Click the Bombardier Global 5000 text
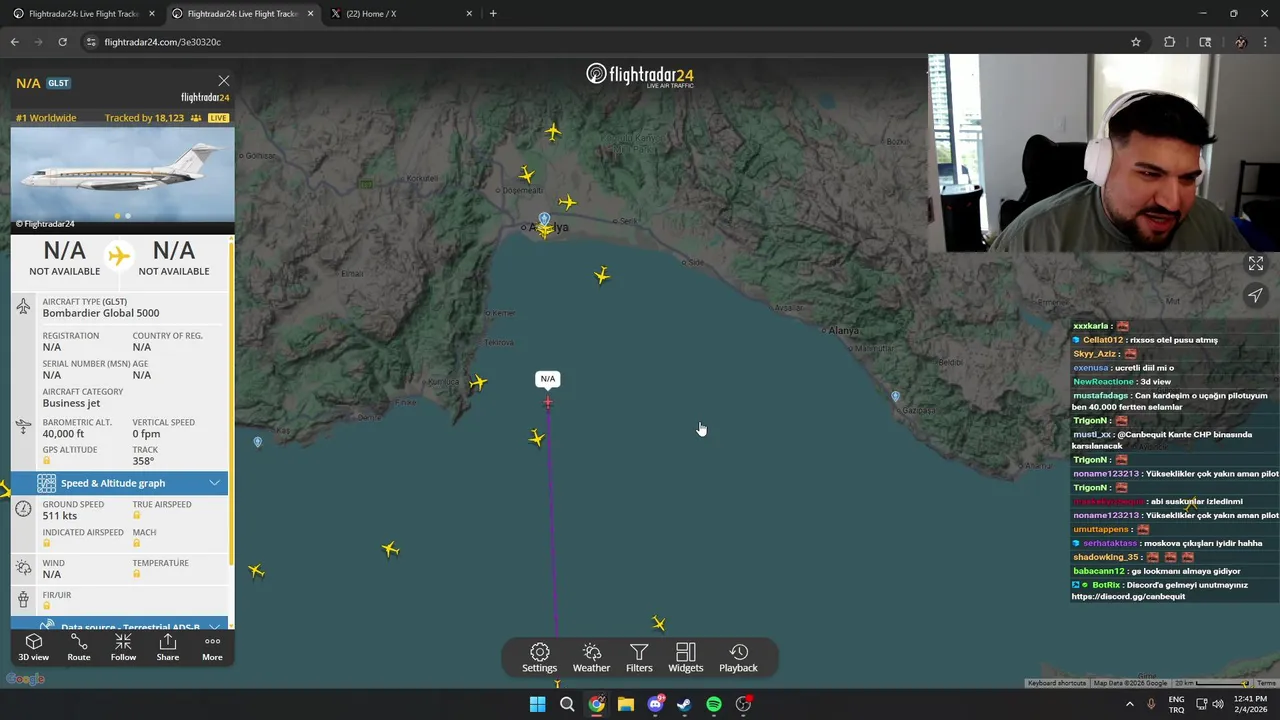The height and width of the screenshot is (720, 1280). pos(101,313)
